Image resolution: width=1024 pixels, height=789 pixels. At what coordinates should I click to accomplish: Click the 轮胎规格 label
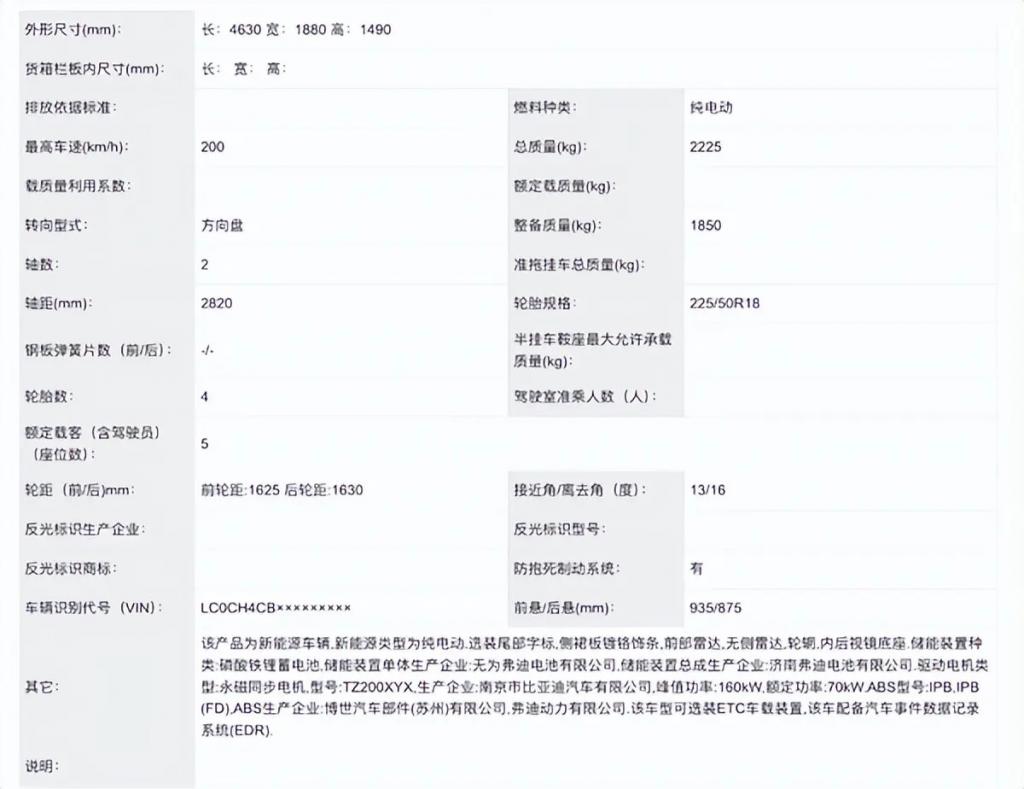[x=545, y=303]
